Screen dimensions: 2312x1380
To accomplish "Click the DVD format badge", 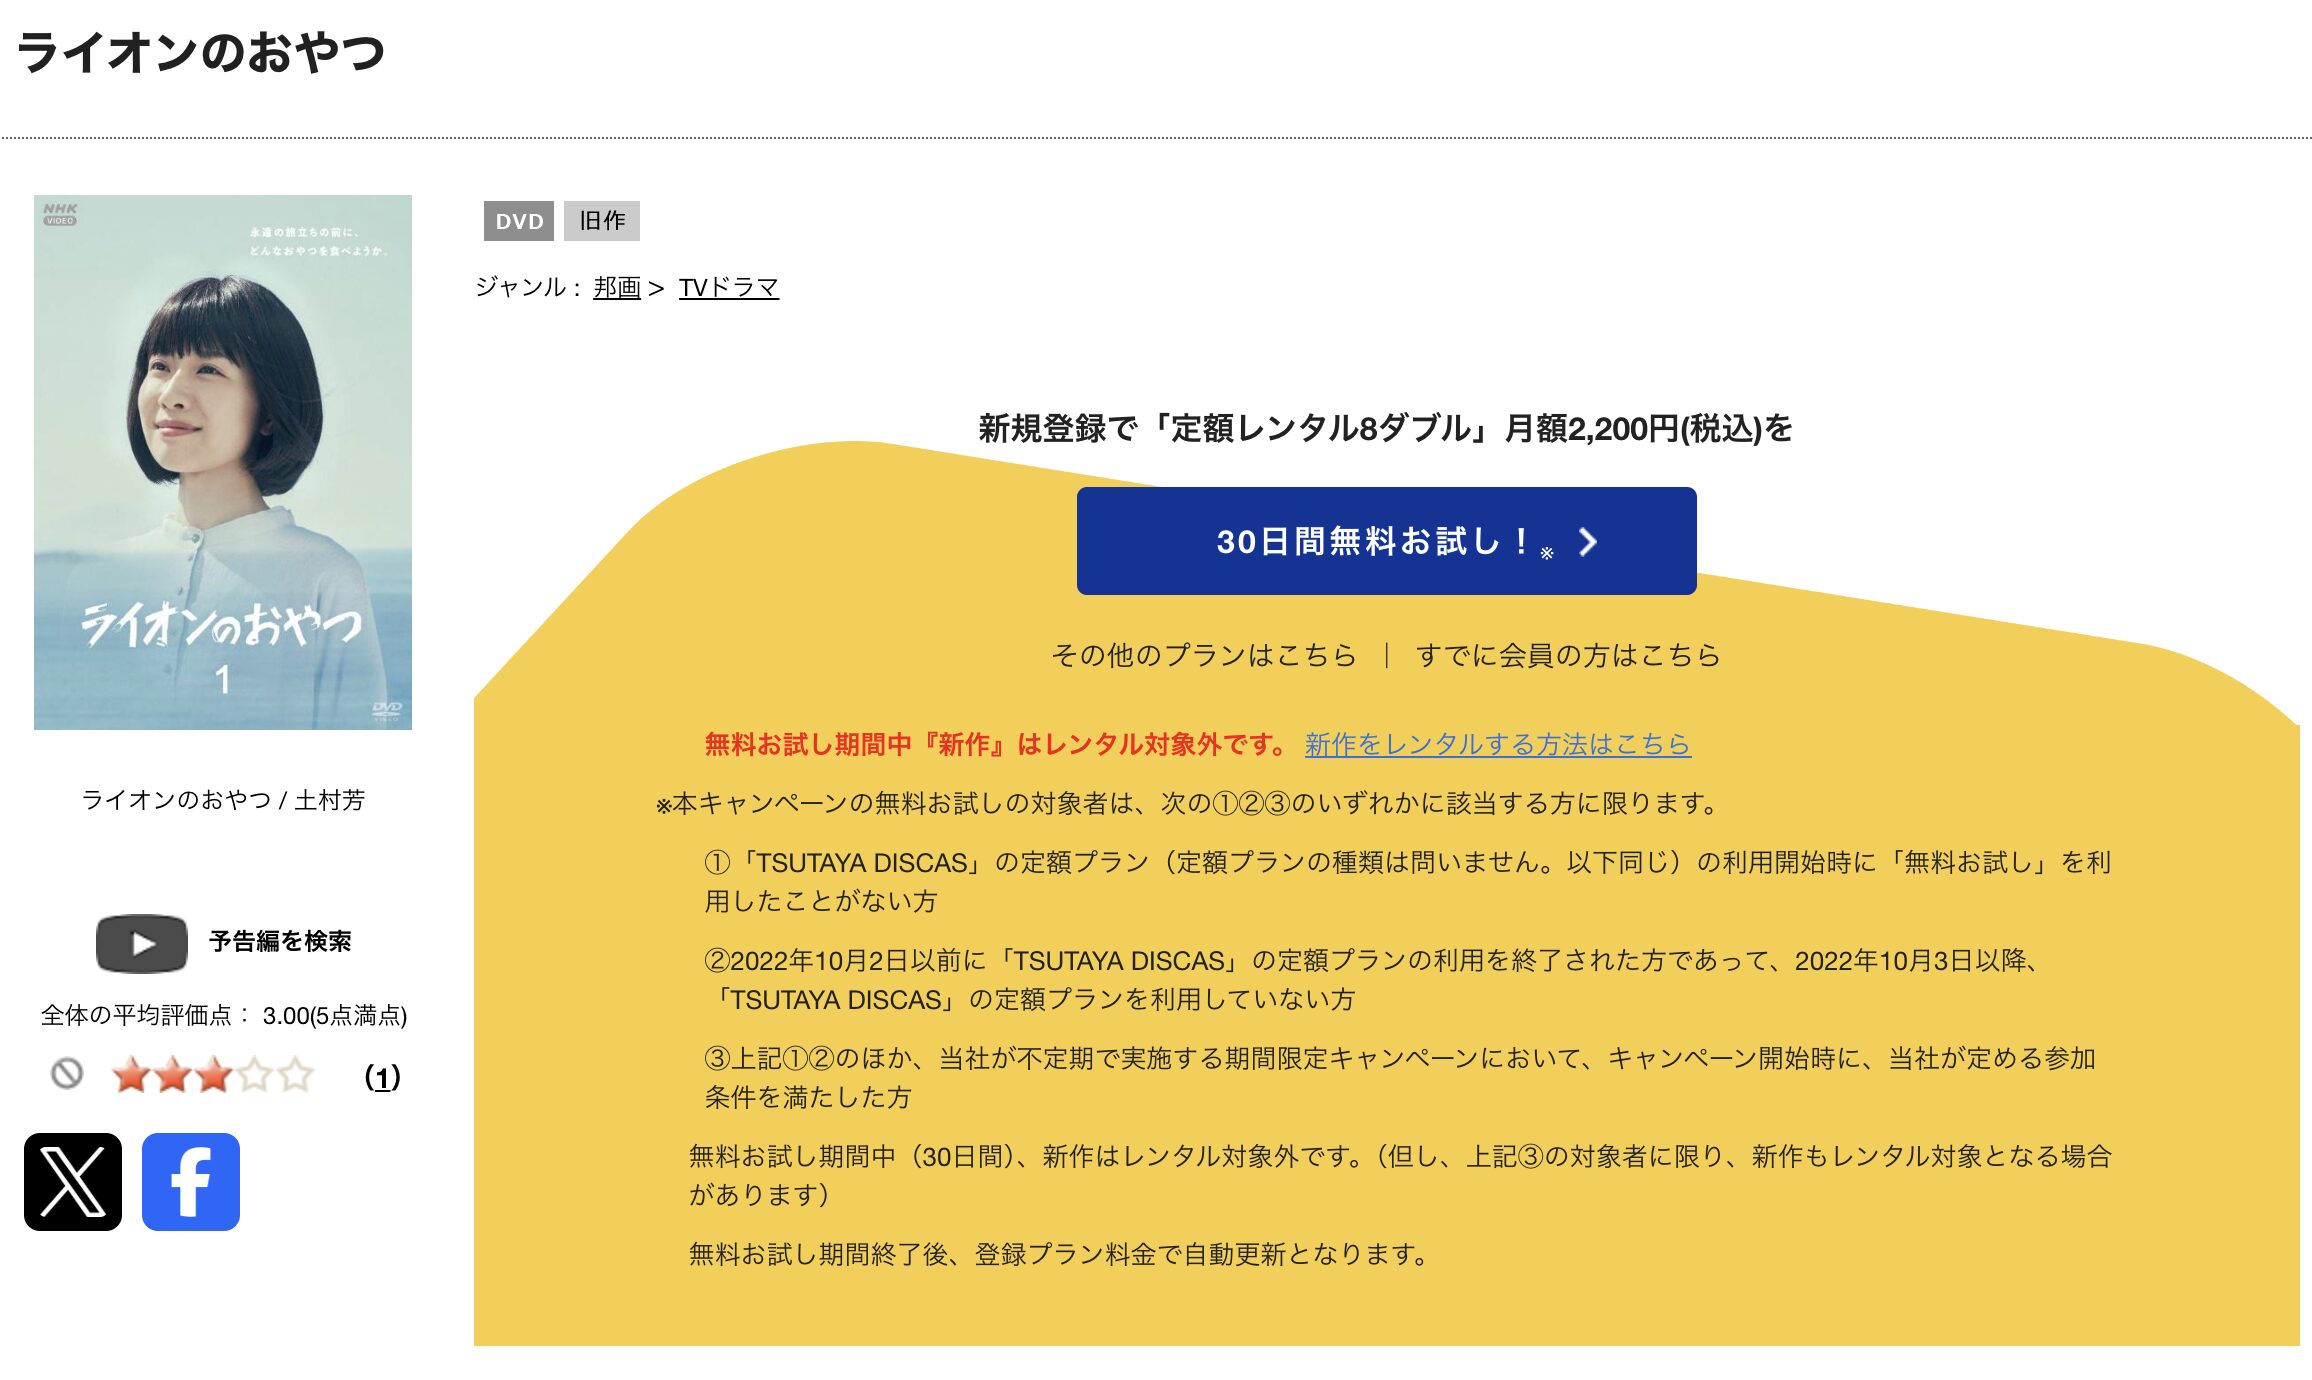I will pos(519,221).
